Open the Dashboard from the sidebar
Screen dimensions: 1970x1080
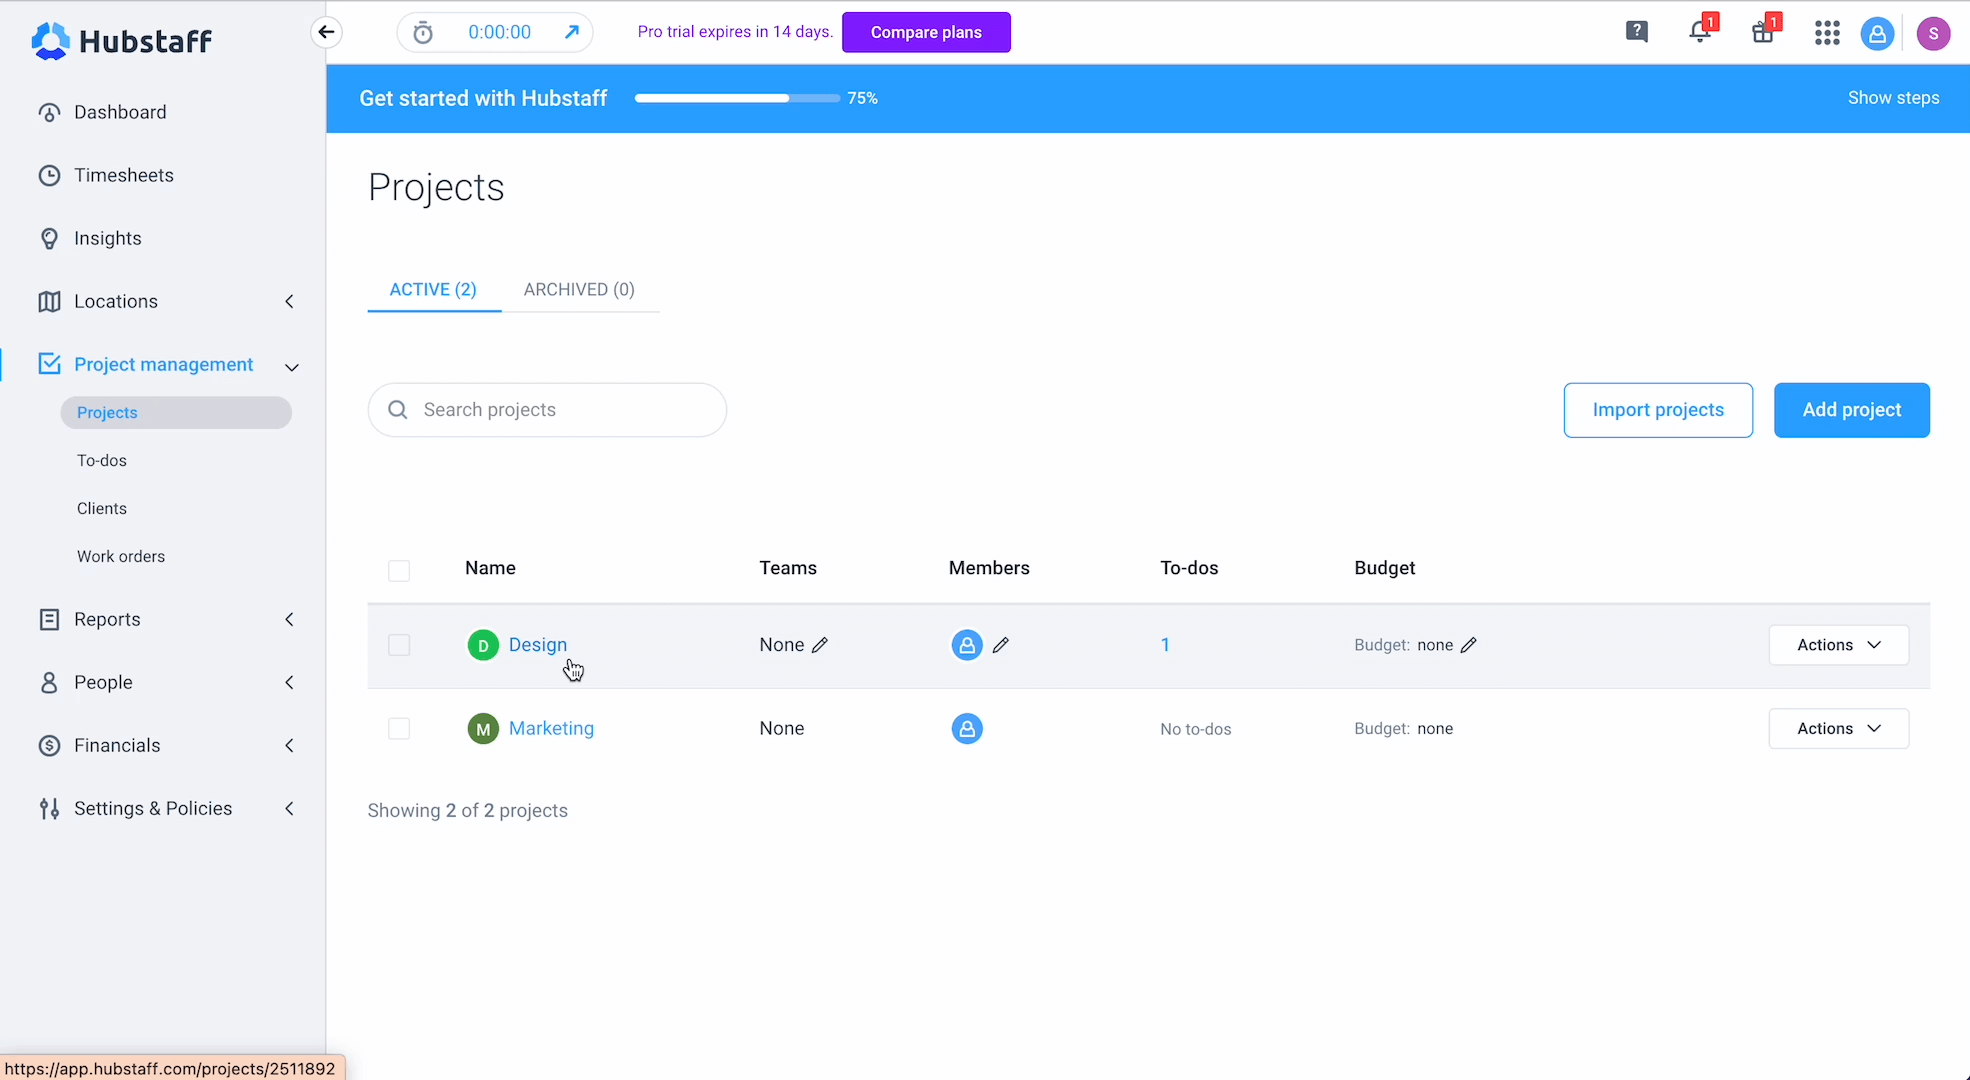(x=119, y=111)
